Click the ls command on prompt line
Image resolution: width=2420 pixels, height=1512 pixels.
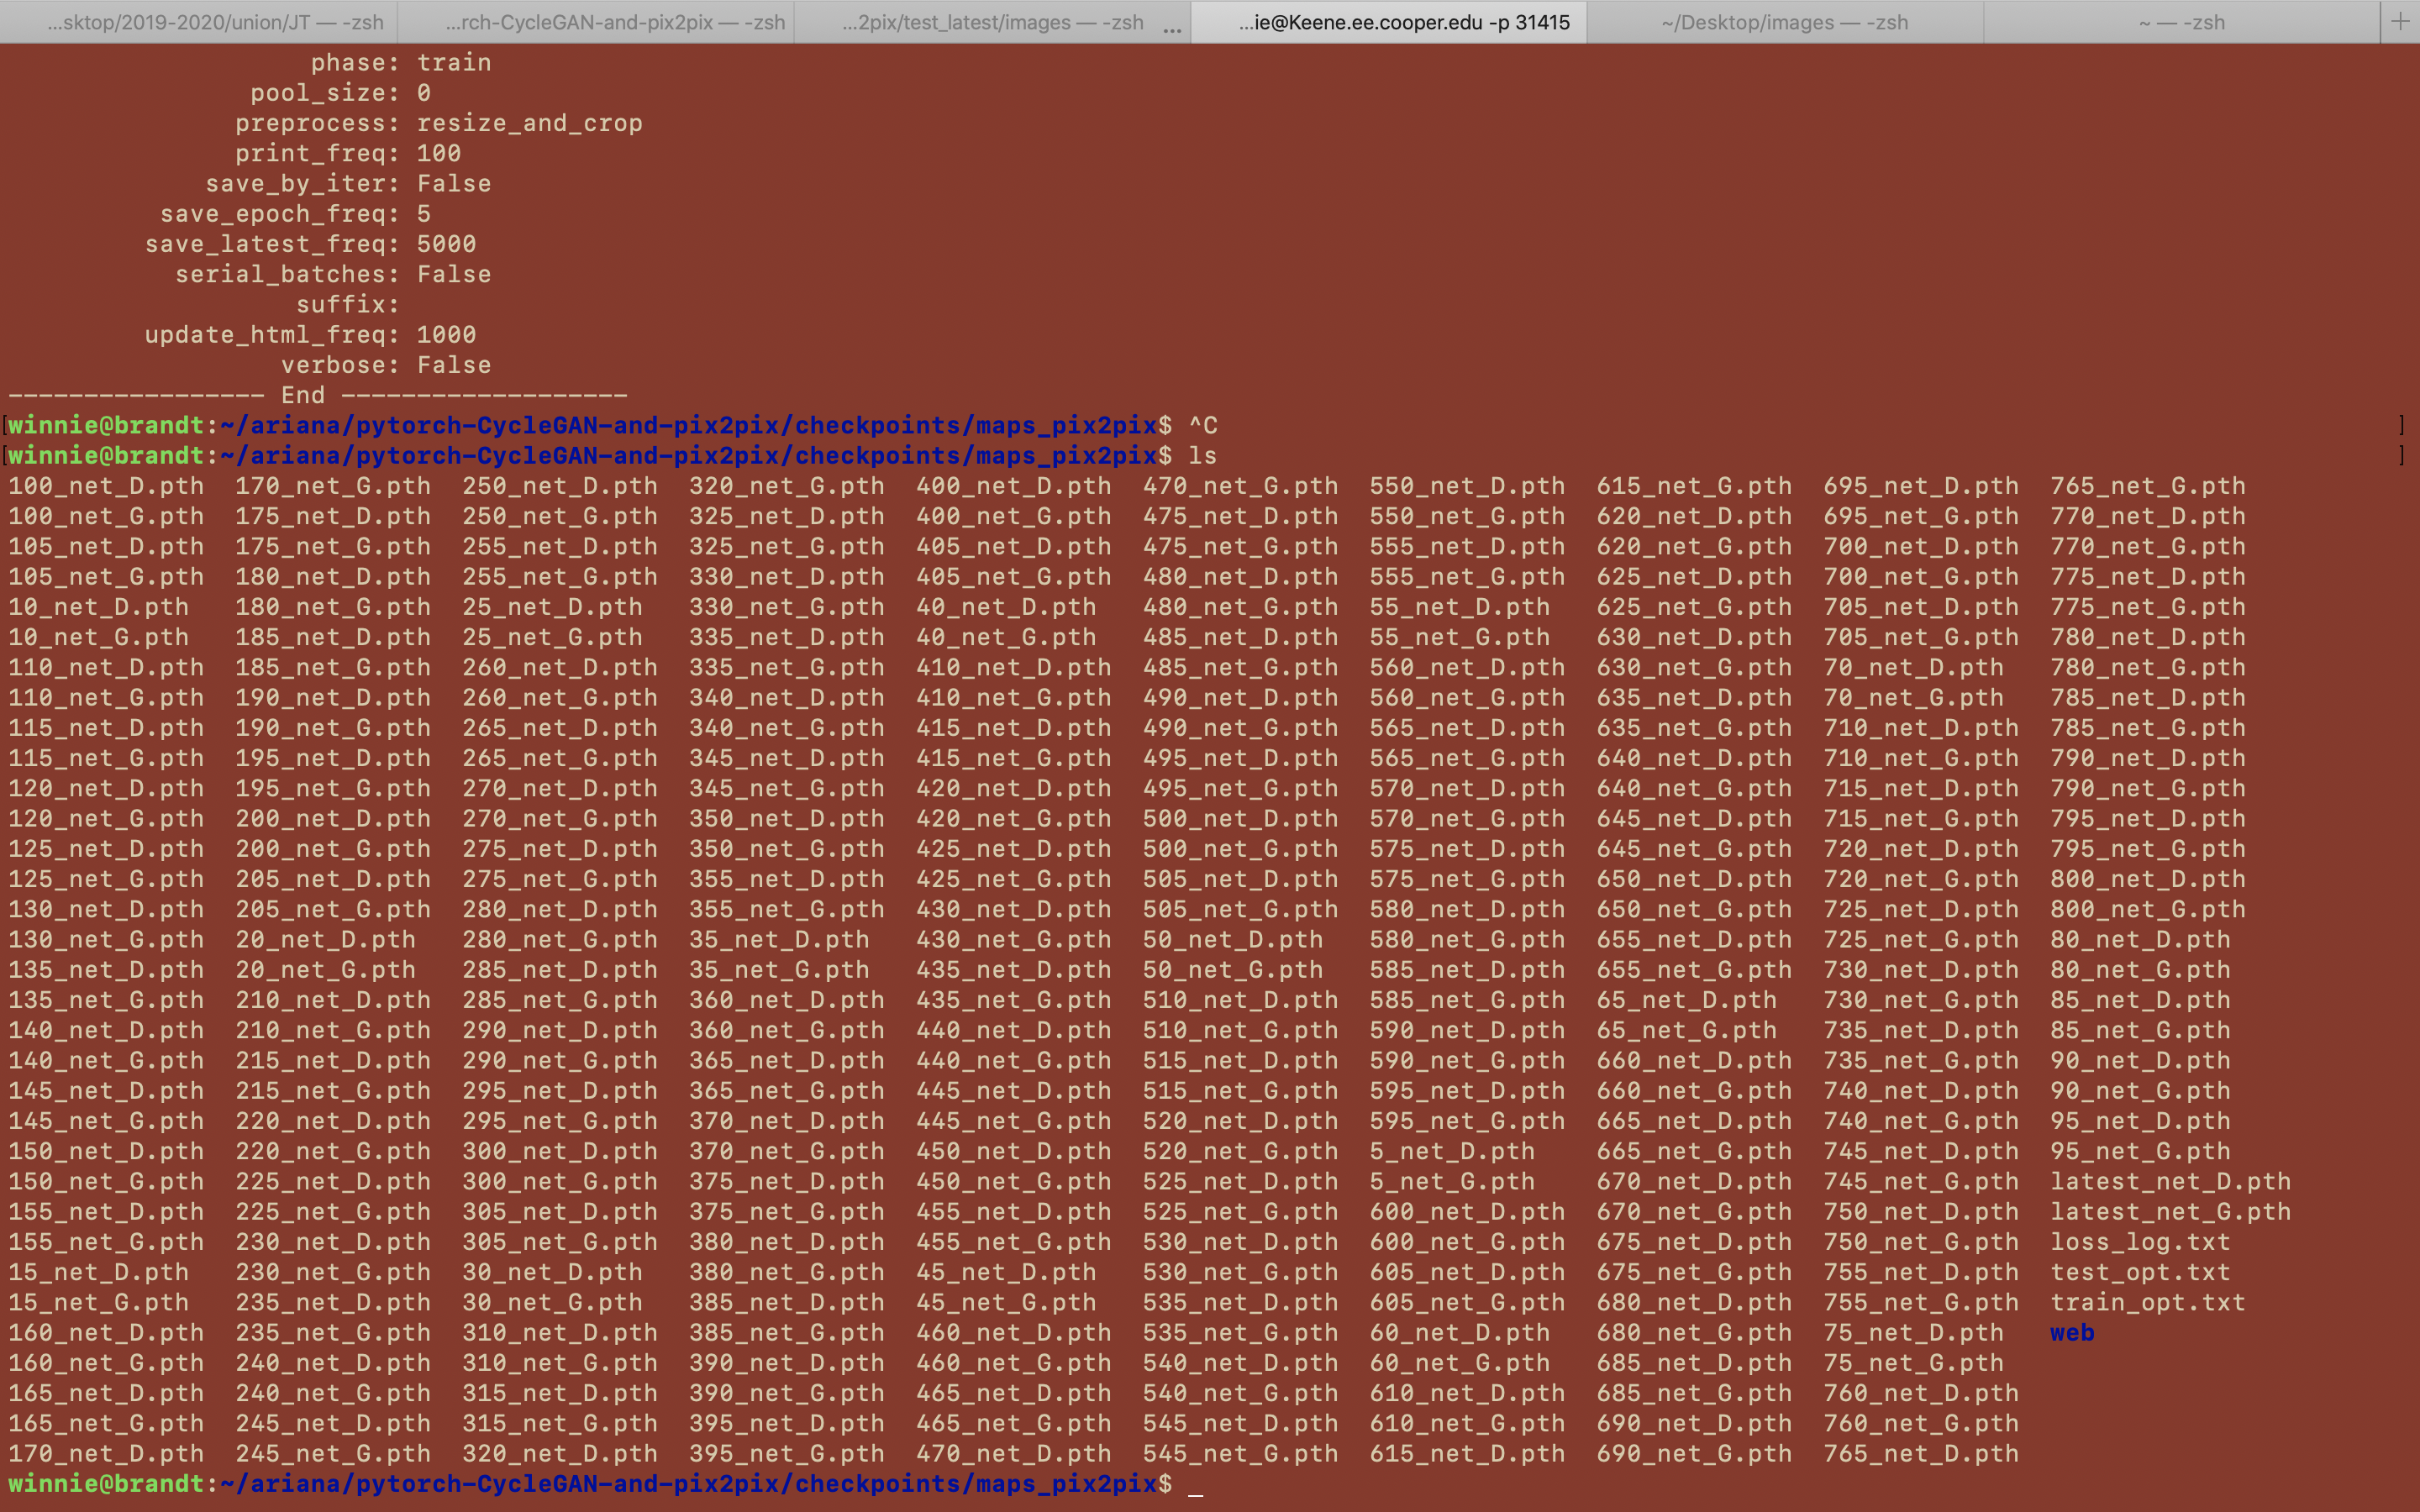point(1203,455)
